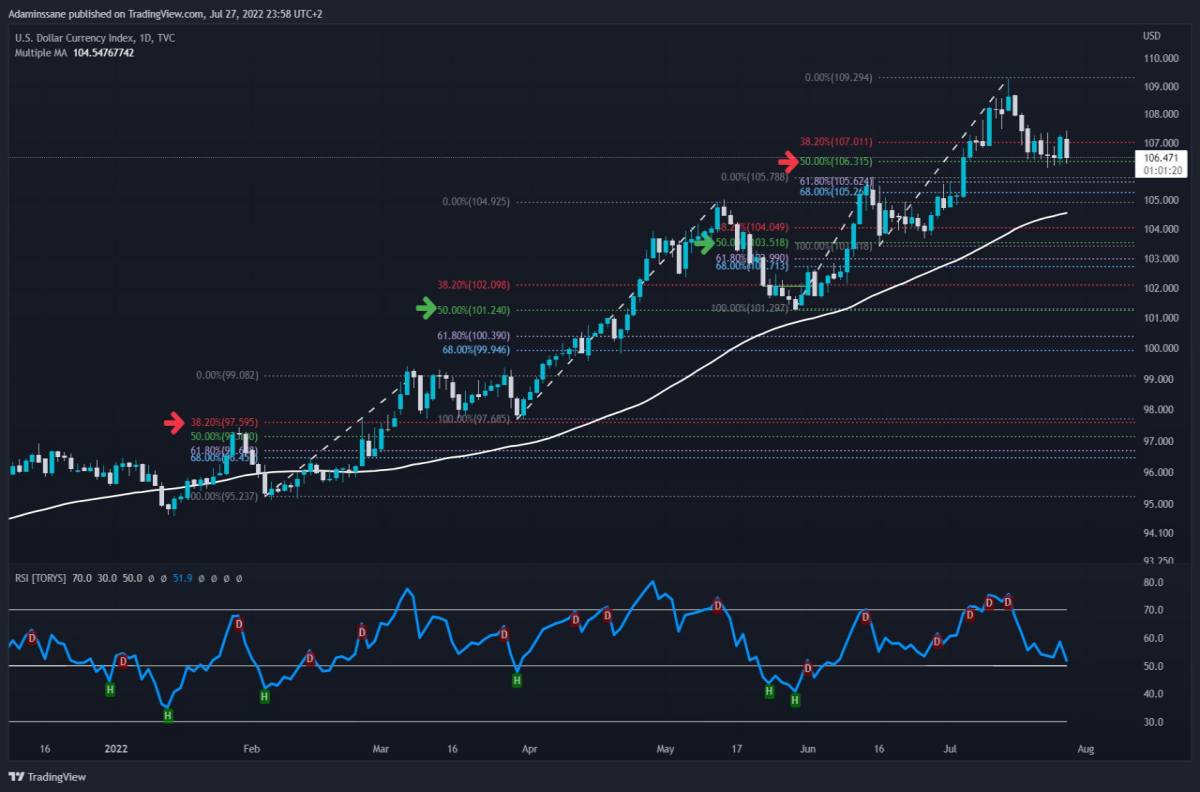Click the lowest green H marker on RSI

click(168, 715)
